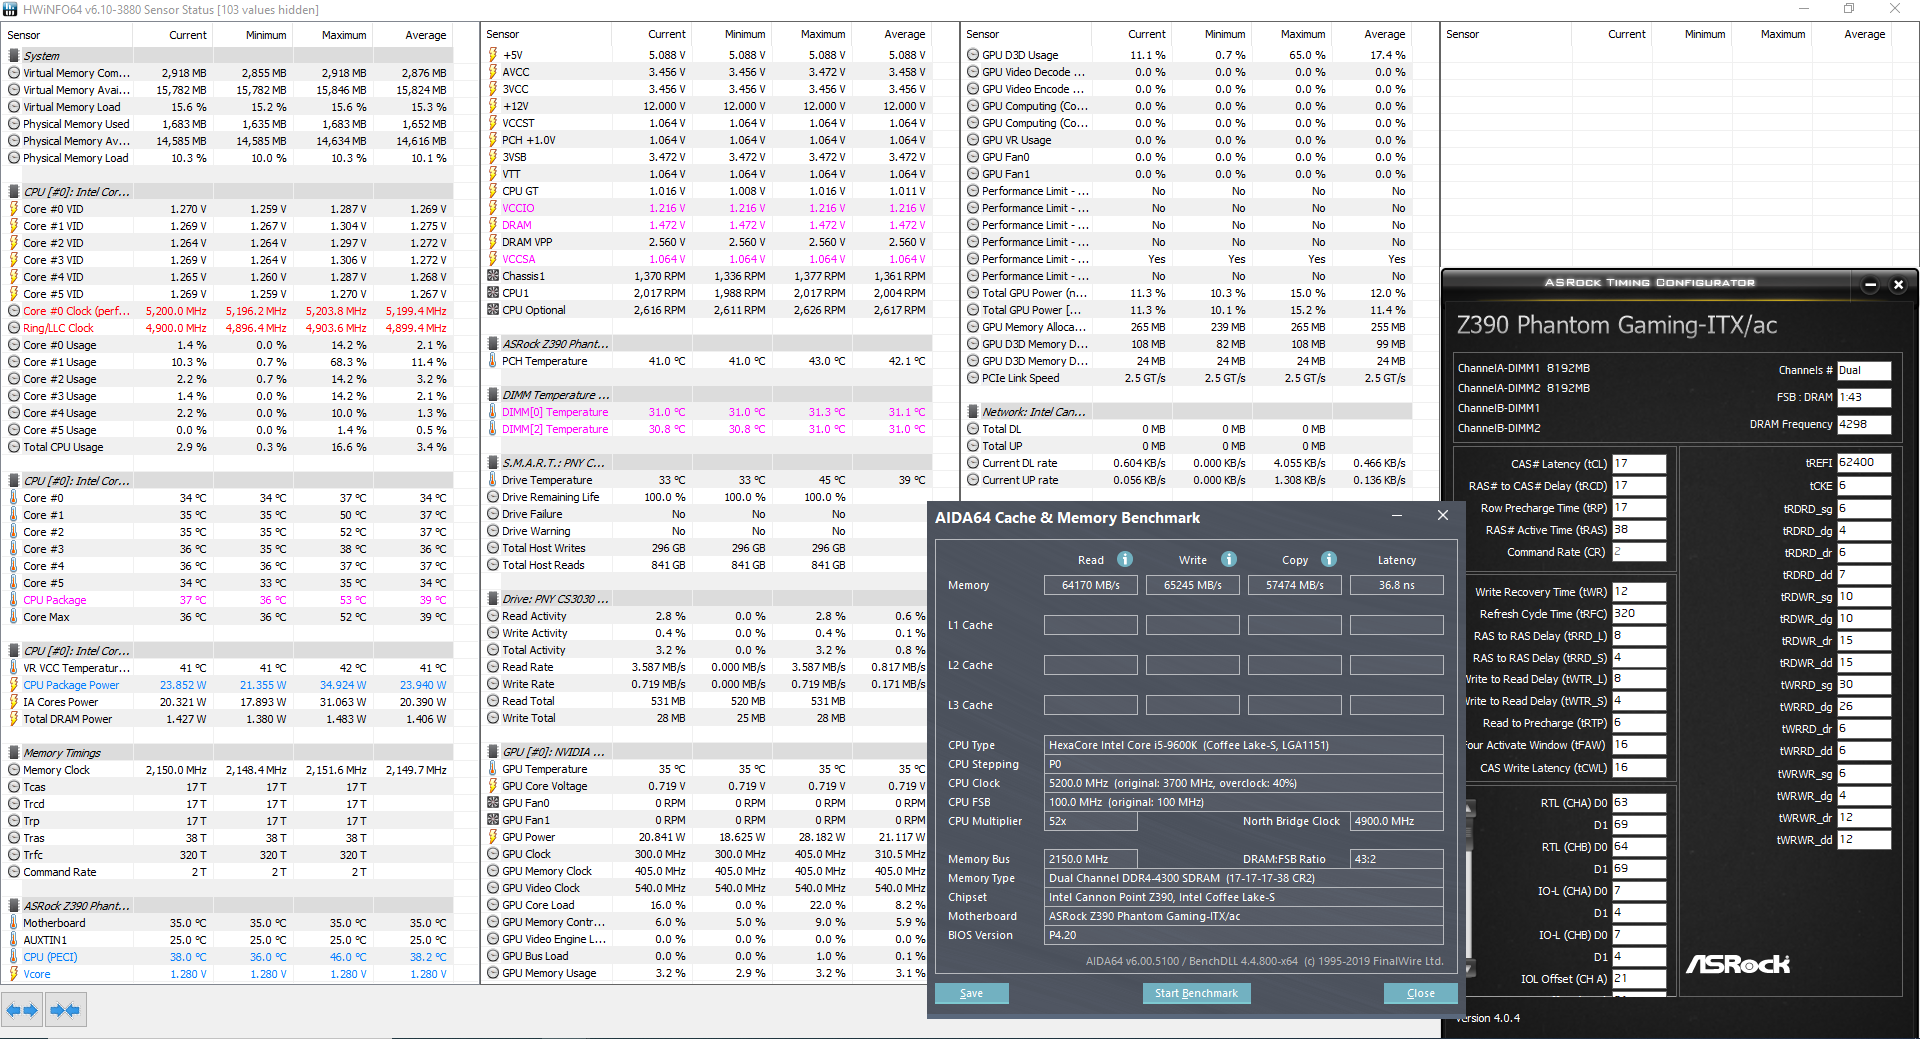The width and height of the screenshot is (1920, 1039).
Task: Click the DIMM Temperature group icon
Action: [493, 395]
